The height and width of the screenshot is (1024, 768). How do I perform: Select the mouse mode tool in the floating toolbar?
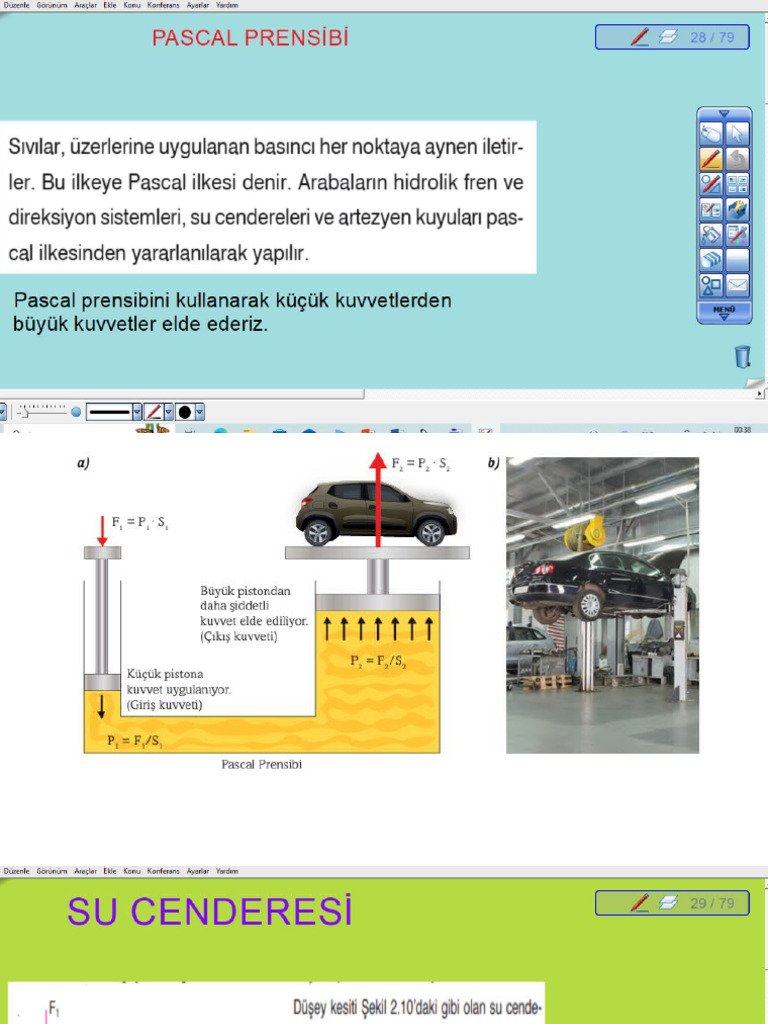(x=711, y=135)
